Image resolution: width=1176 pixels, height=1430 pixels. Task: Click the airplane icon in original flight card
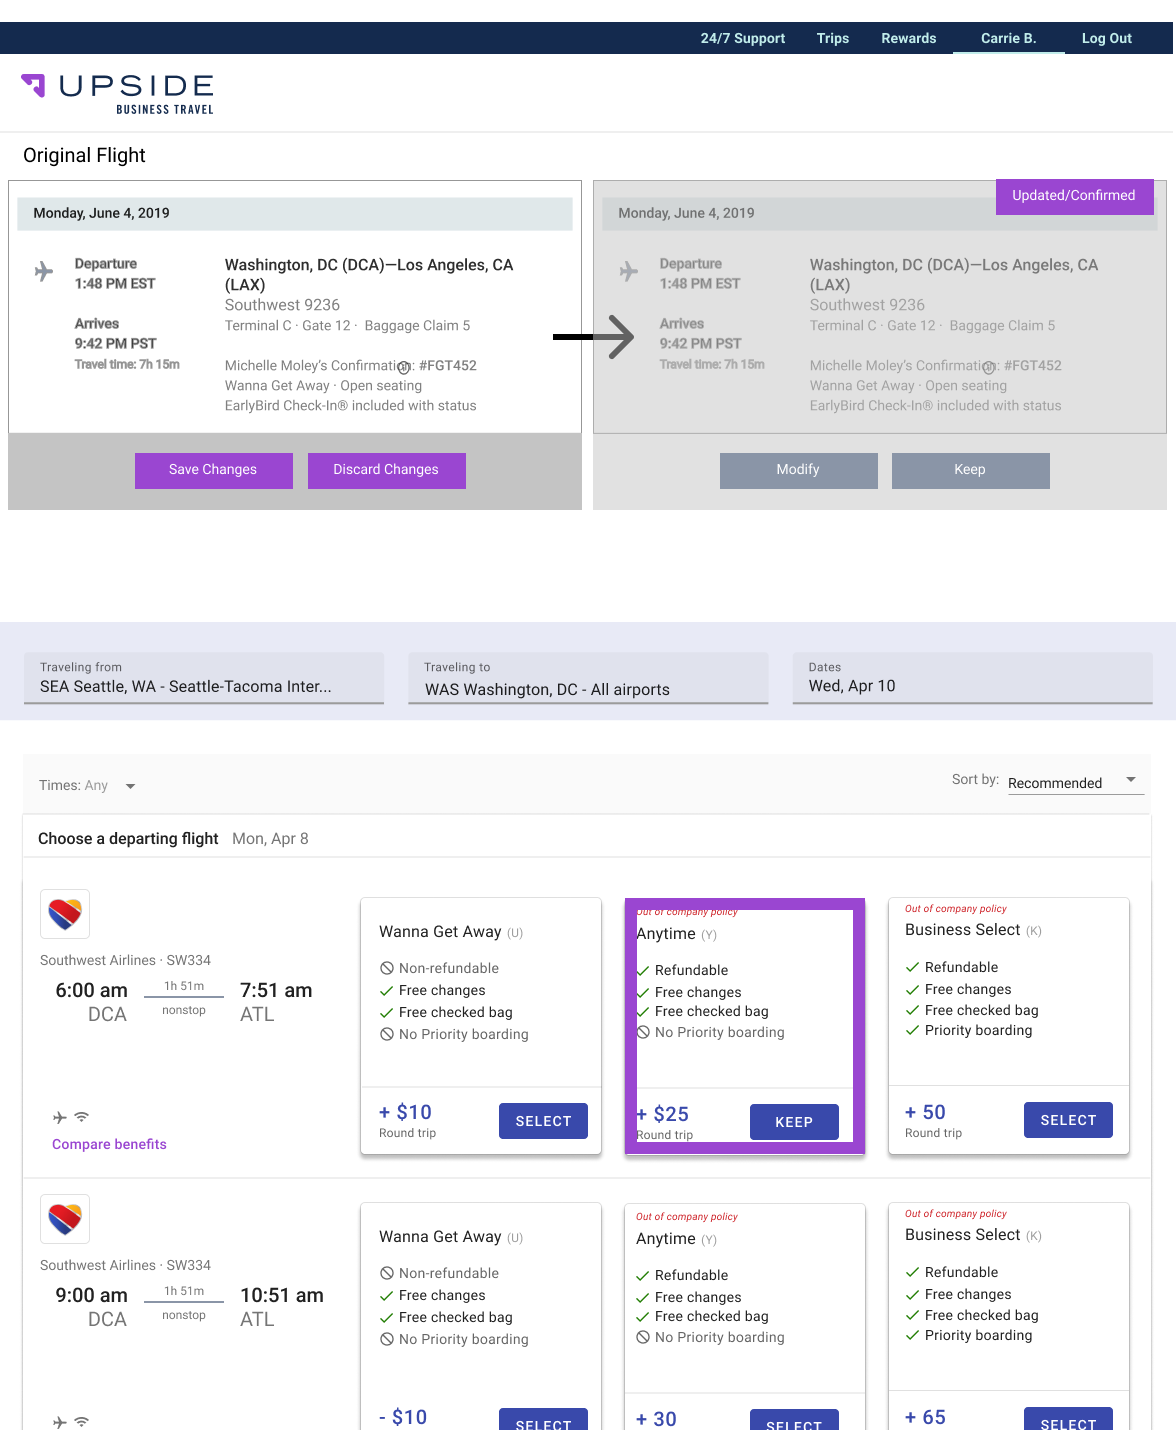click(x=44, y=271)
